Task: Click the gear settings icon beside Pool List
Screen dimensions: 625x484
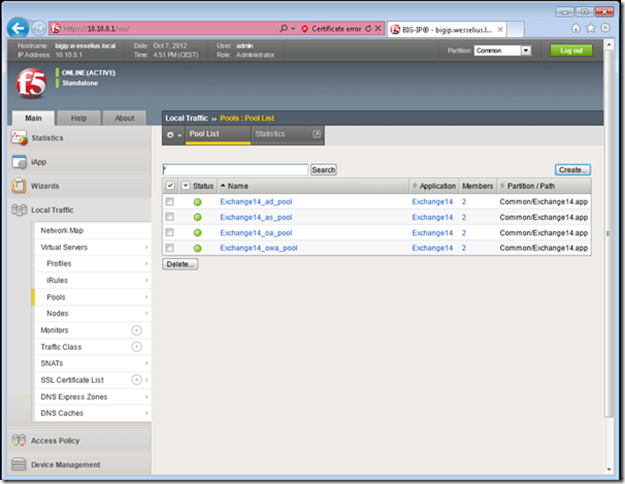Action: coord(171,134)
